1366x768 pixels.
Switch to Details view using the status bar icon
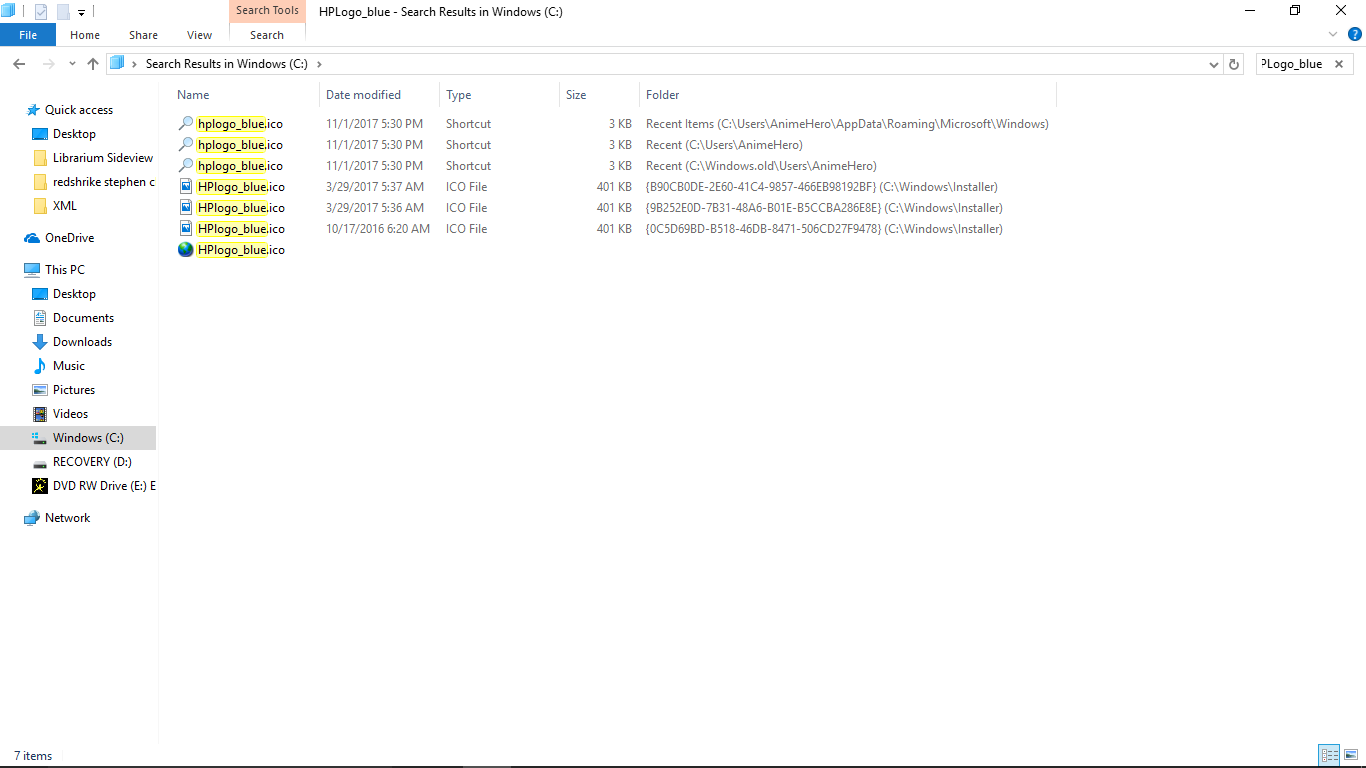1329,756
